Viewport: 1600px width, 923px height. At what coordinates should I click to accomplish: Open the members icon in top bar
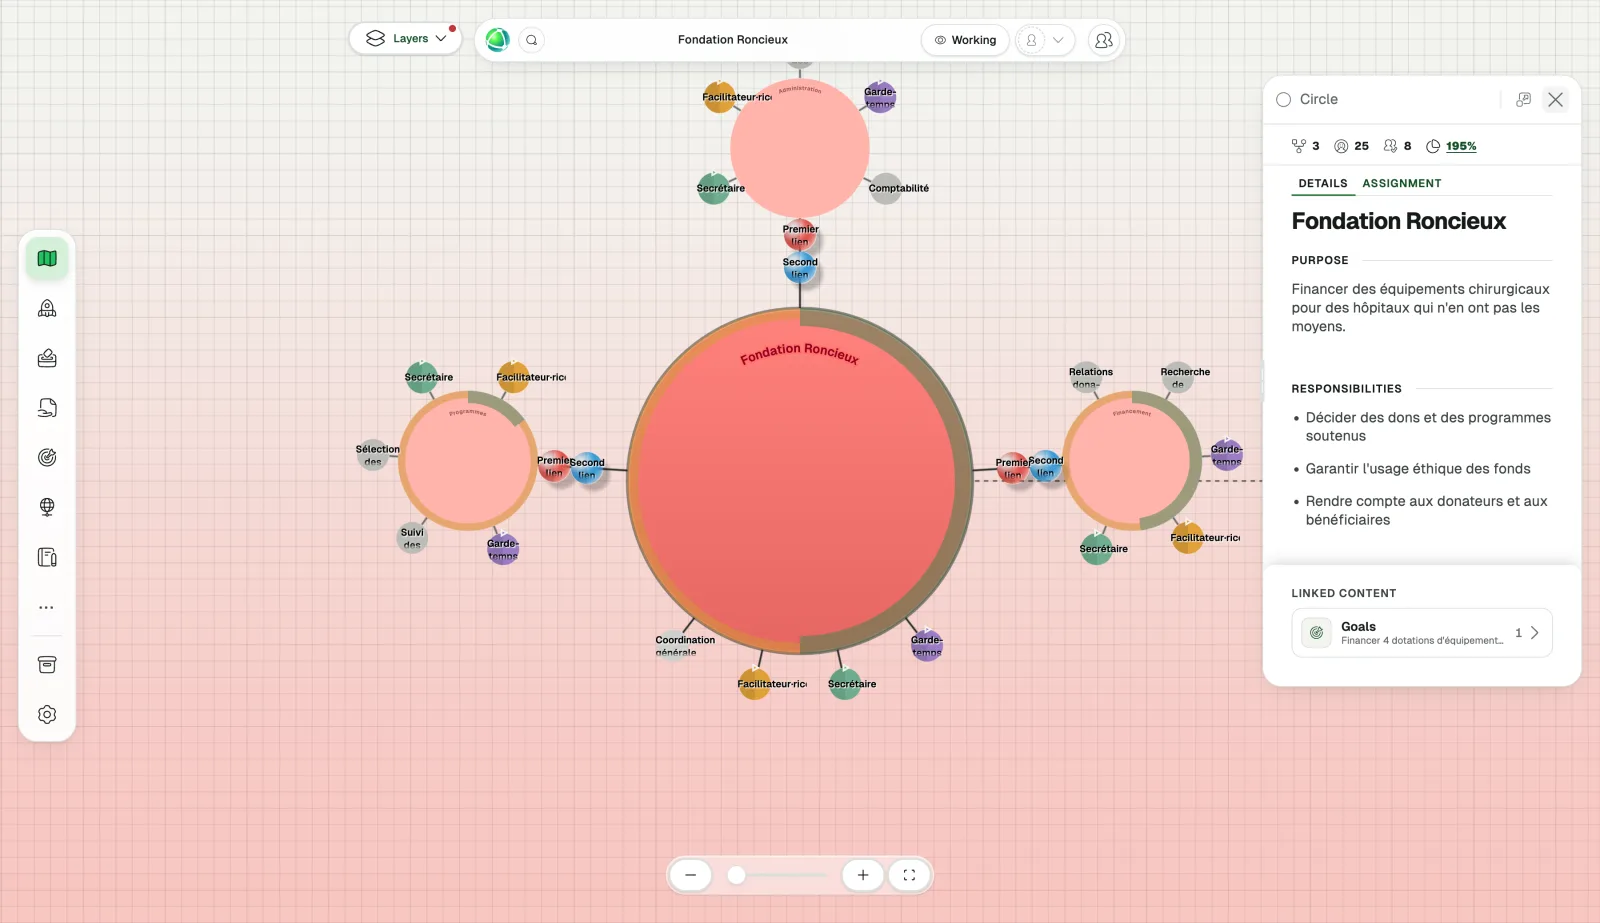tap(1103, 40)
